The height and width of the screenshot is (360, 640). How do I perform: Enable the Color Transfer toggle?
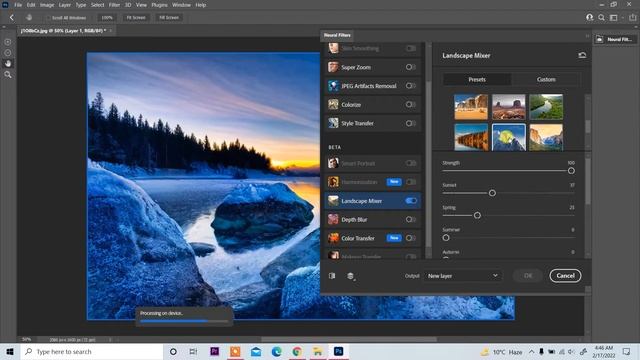[411, 238]
